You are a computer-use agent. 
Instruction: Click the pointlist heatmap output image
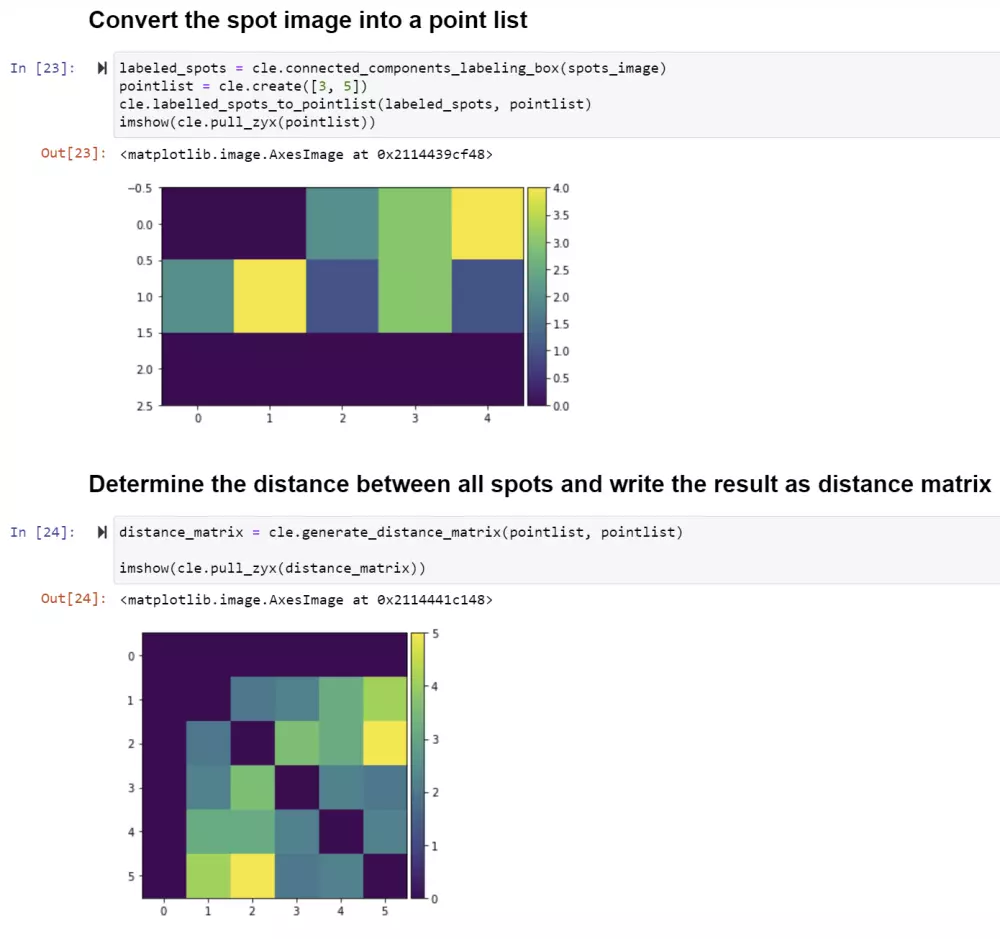pyautogui.click(x=342, y=296)
